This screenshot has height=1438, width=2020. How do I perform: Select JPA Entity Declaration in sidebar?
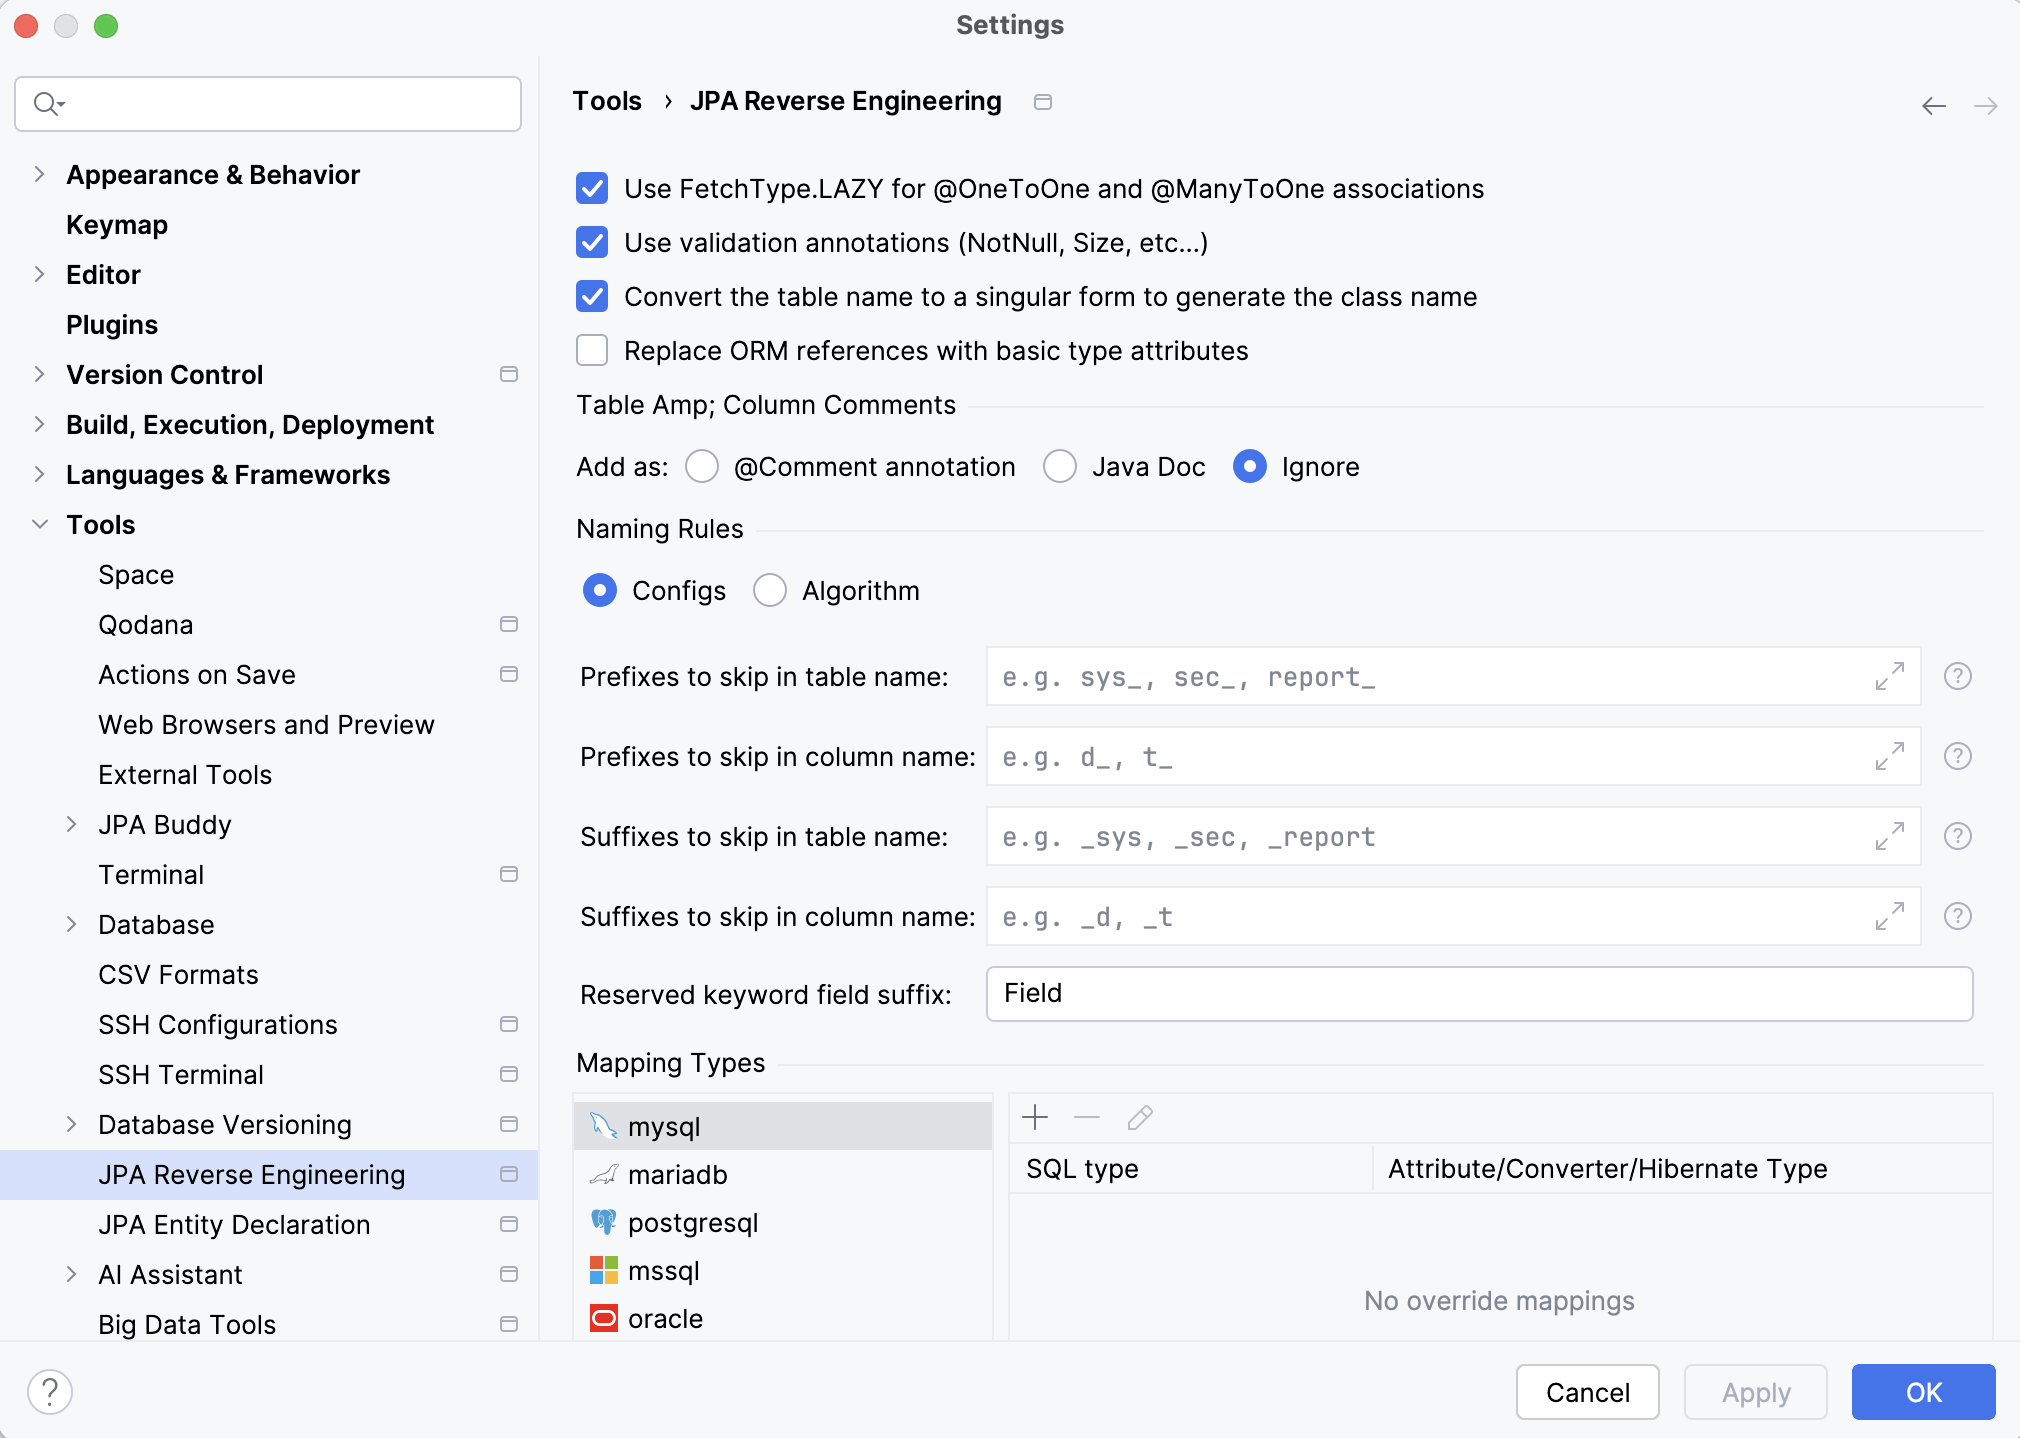click(234, 1224)
